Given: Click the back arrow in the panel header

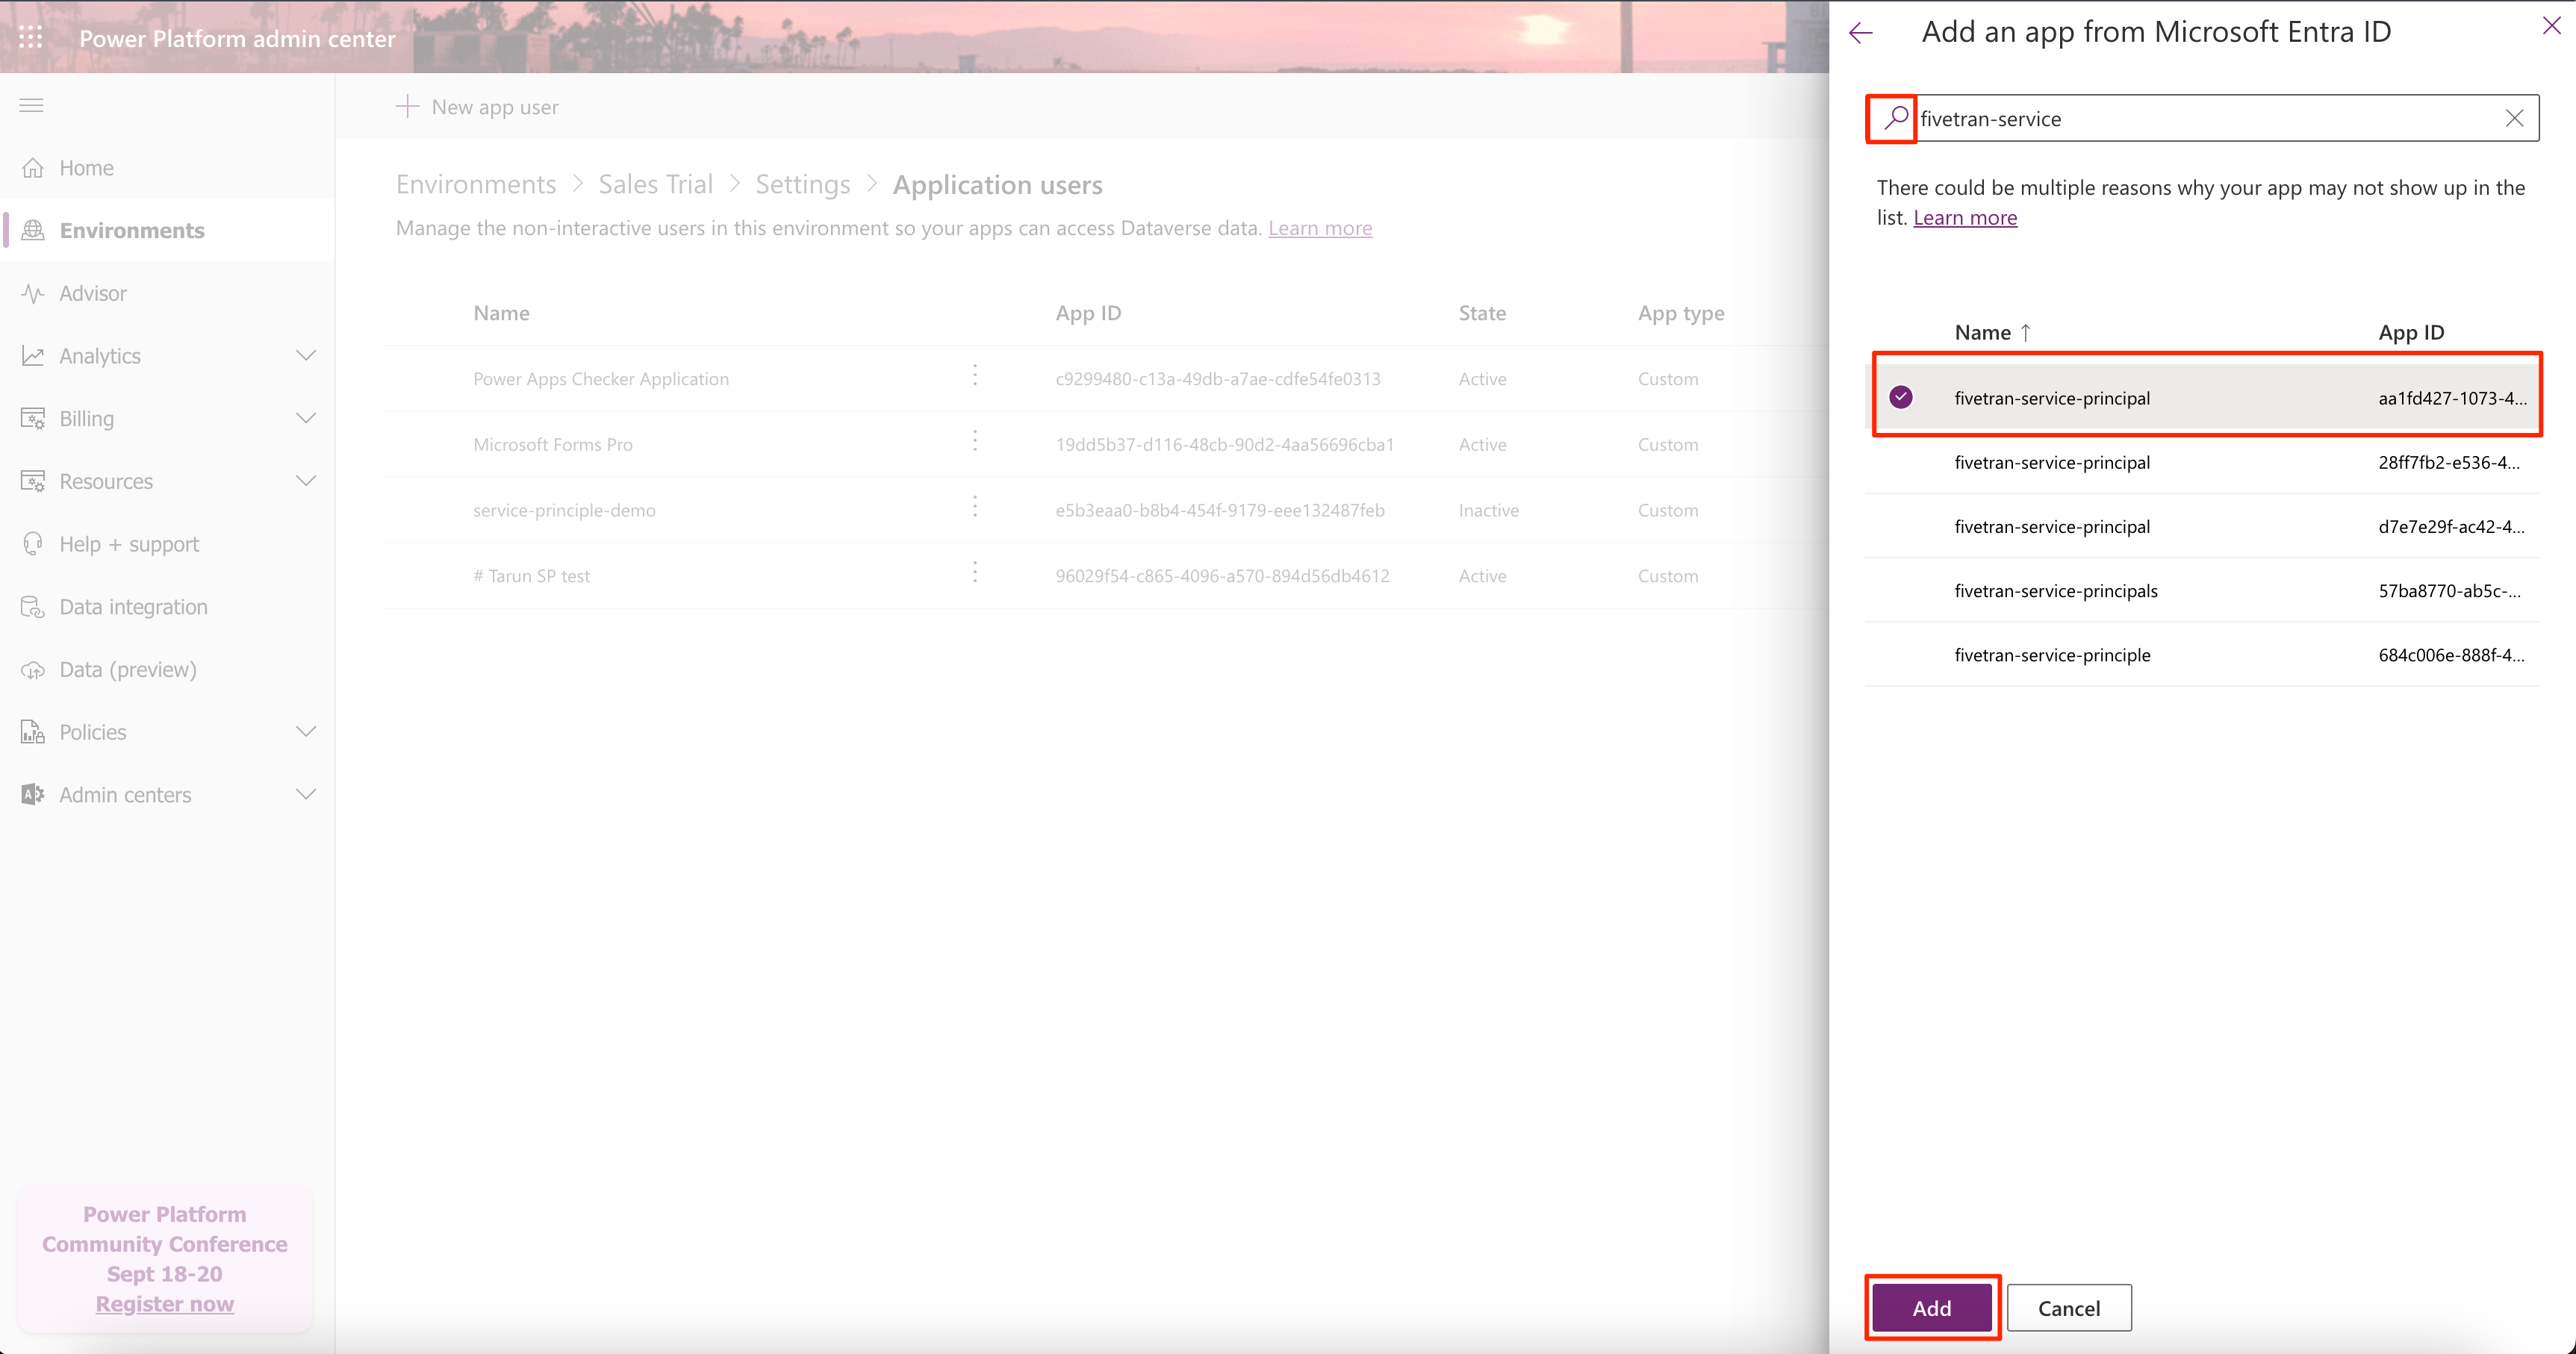Looking at the screenshot, I should [1860, 33].
